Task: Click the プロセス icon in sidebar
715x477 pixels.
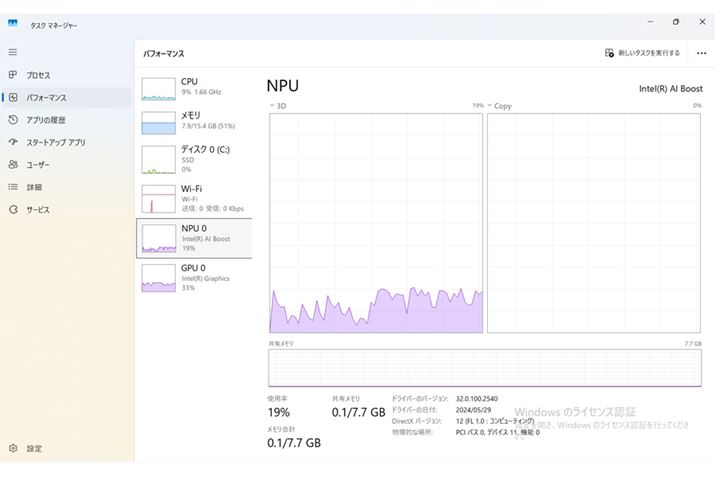Action: click(x=13, y=75)
